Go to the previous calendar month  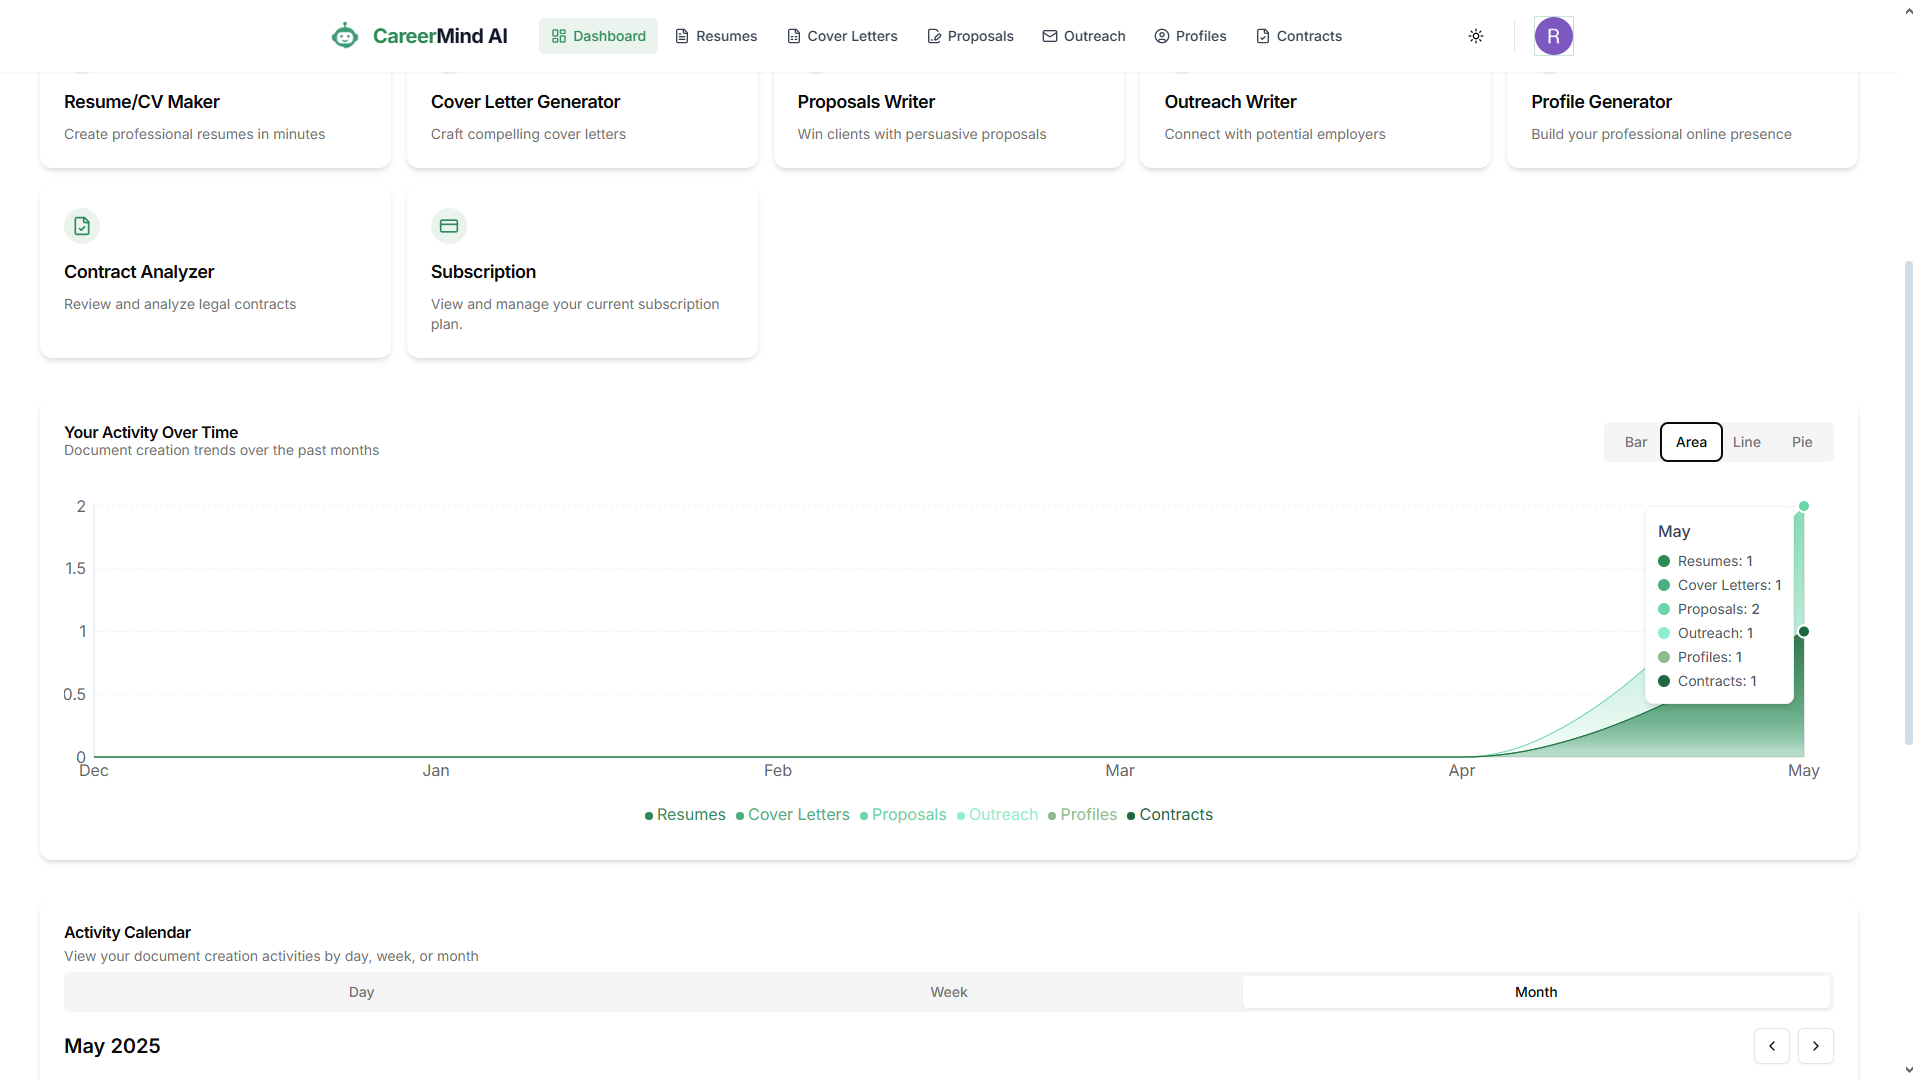[x=1771, y=1046]
